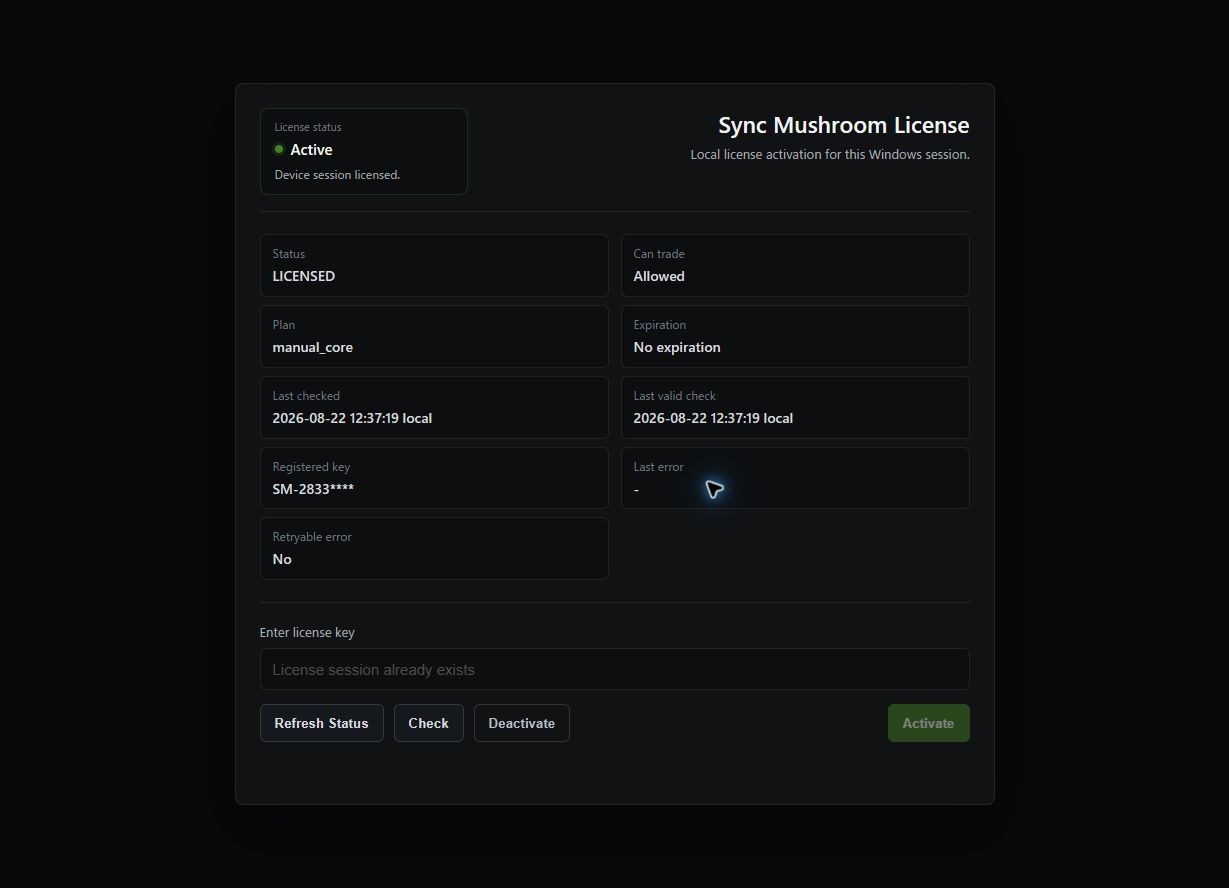This screenshot has height=888, width=1229.
Task: Click the Refresh Status button
Action: click(x=321, y=723)
